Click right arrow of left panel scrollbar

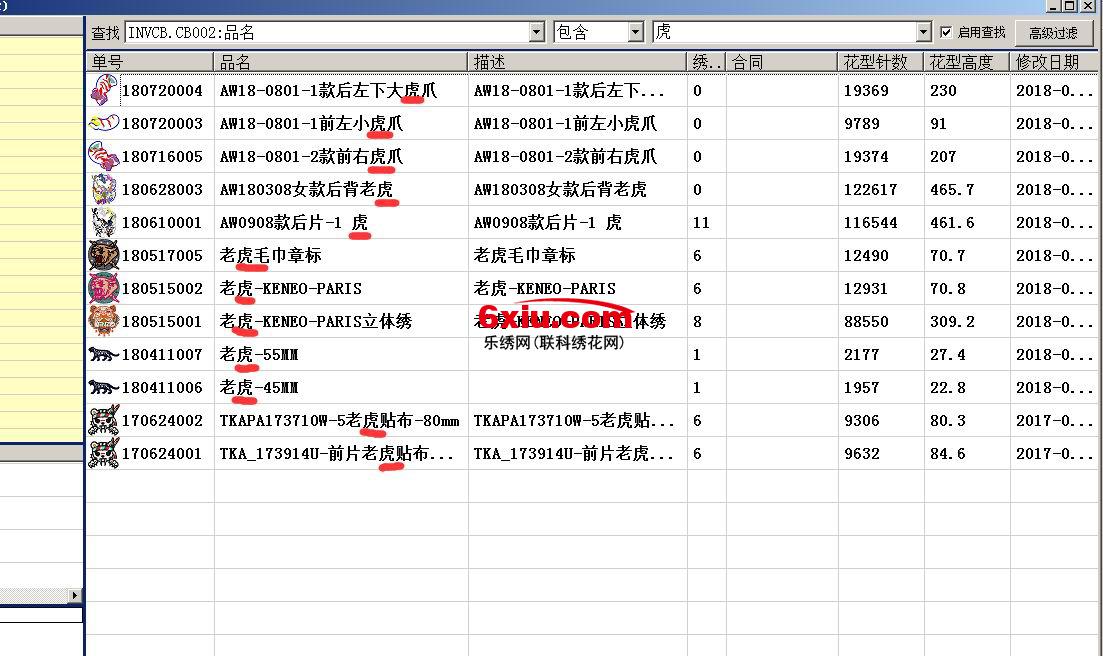click(74, 596)
